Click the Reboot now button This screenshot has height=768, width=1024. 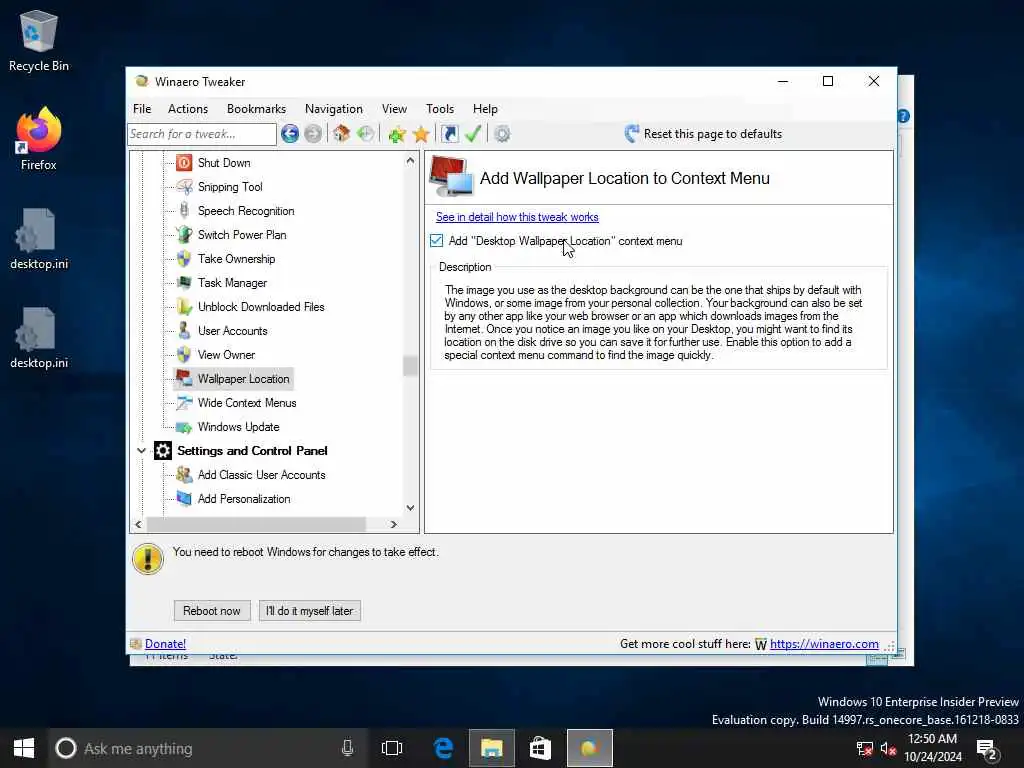[212, 611]
